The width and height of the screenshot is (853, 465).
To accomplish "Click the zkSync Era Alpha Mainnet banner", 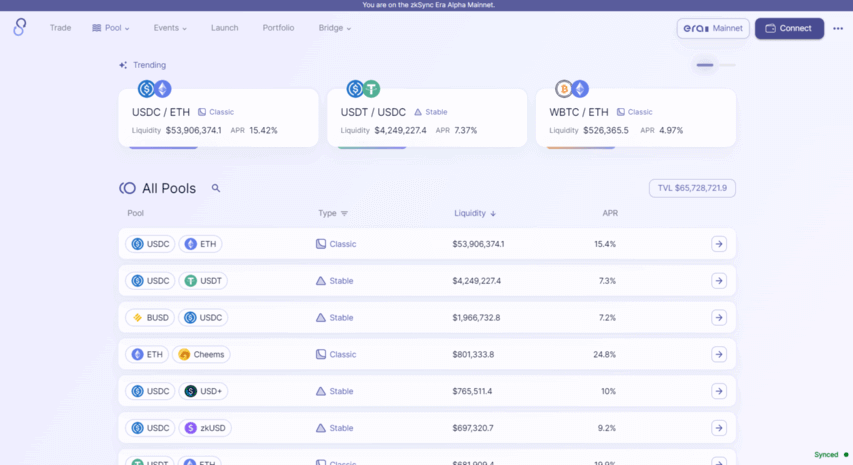I will (x=428, y=5).
